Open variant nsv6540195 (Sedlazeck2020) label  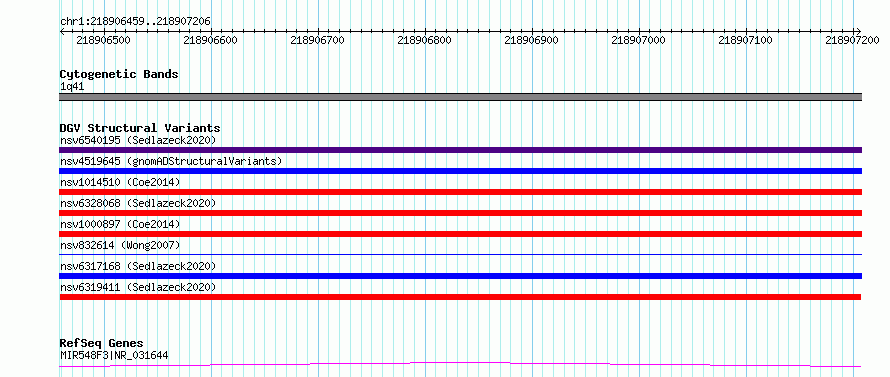(x=138, y=140)
